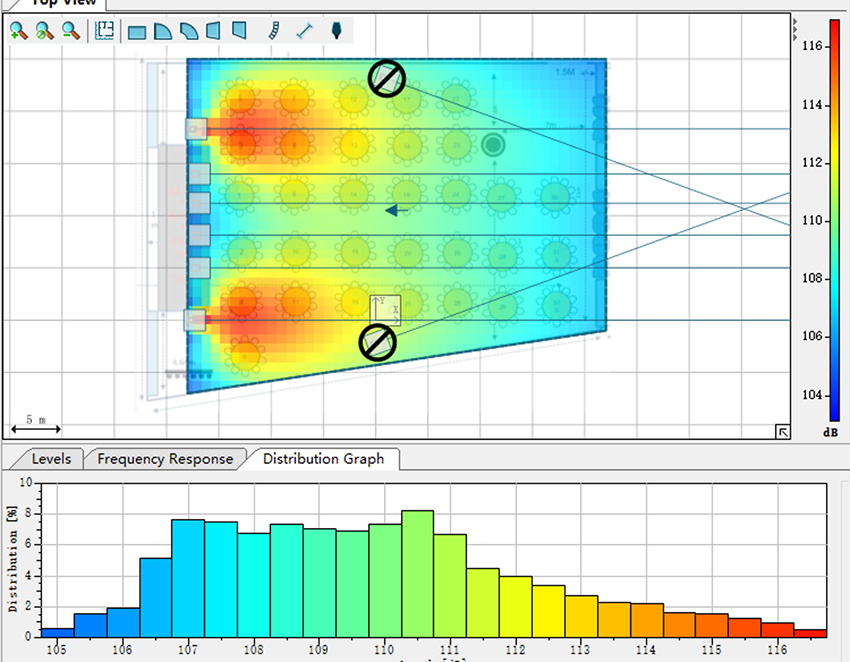Select the Distribution Graph tab
Image resolution: width=850 pixels, height=662 pixels.
[x=323, y=459]
